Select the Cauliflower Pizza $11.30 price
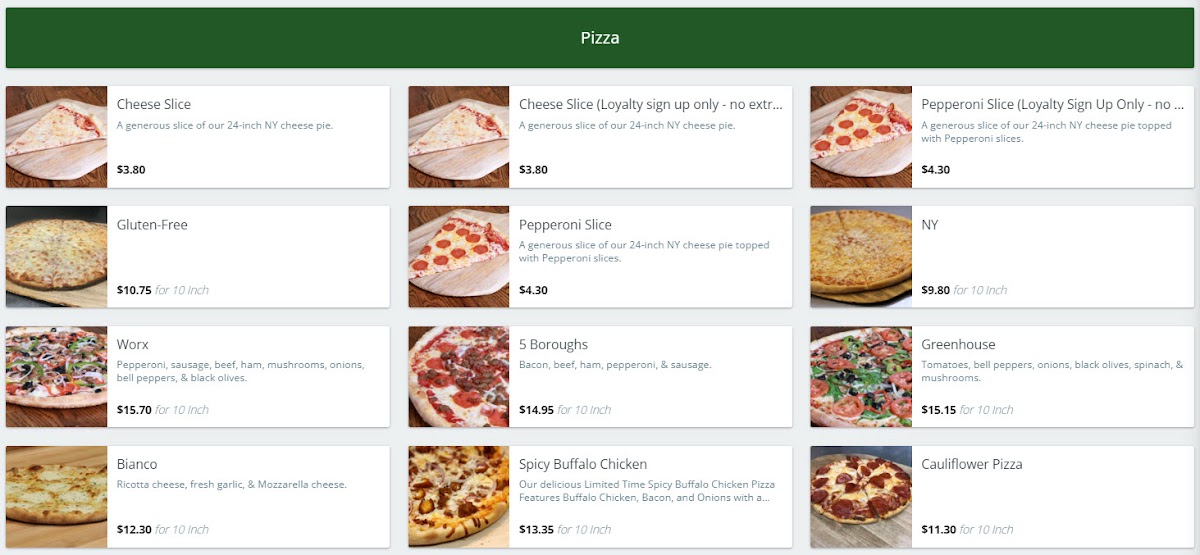Screen dimensions: 1200x555 [936, 530]
